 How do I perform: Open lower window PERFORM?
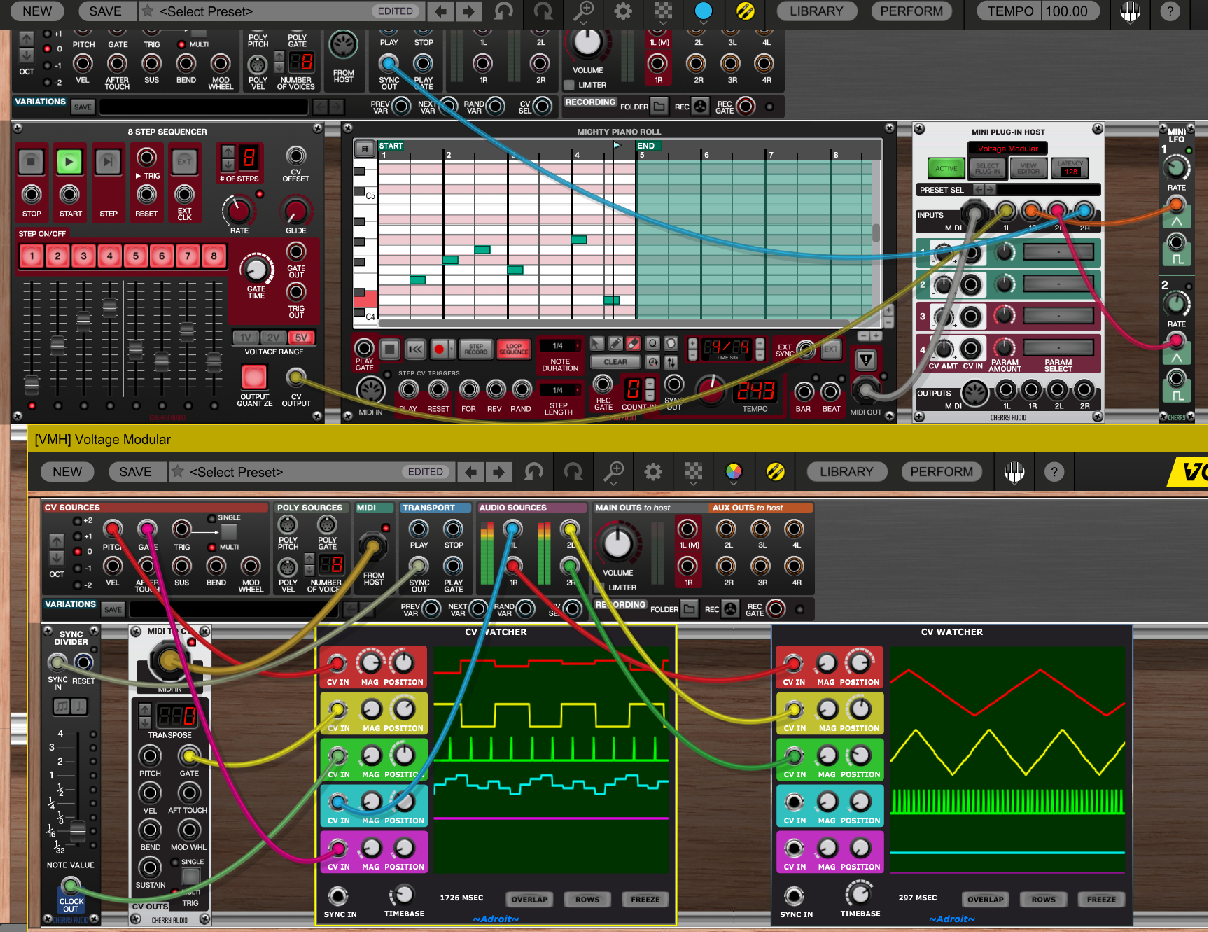942,472
